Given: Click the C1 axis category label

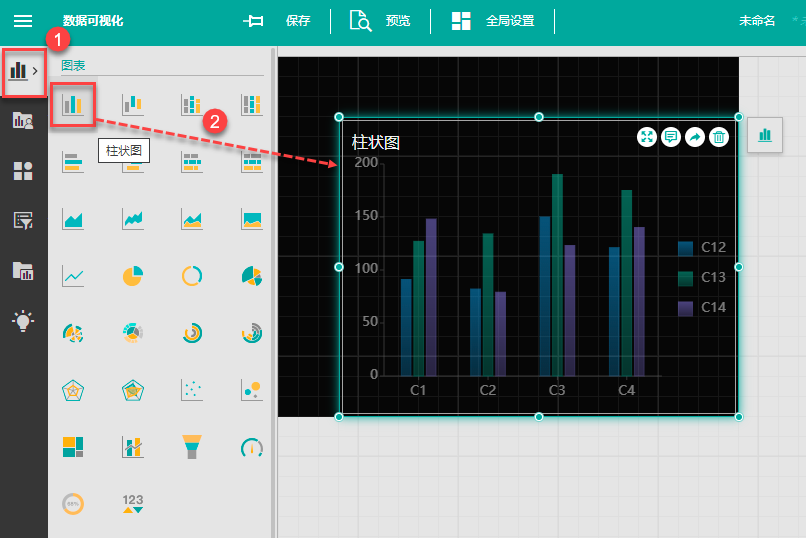Looking at the screenshot, I should (418, 391).
